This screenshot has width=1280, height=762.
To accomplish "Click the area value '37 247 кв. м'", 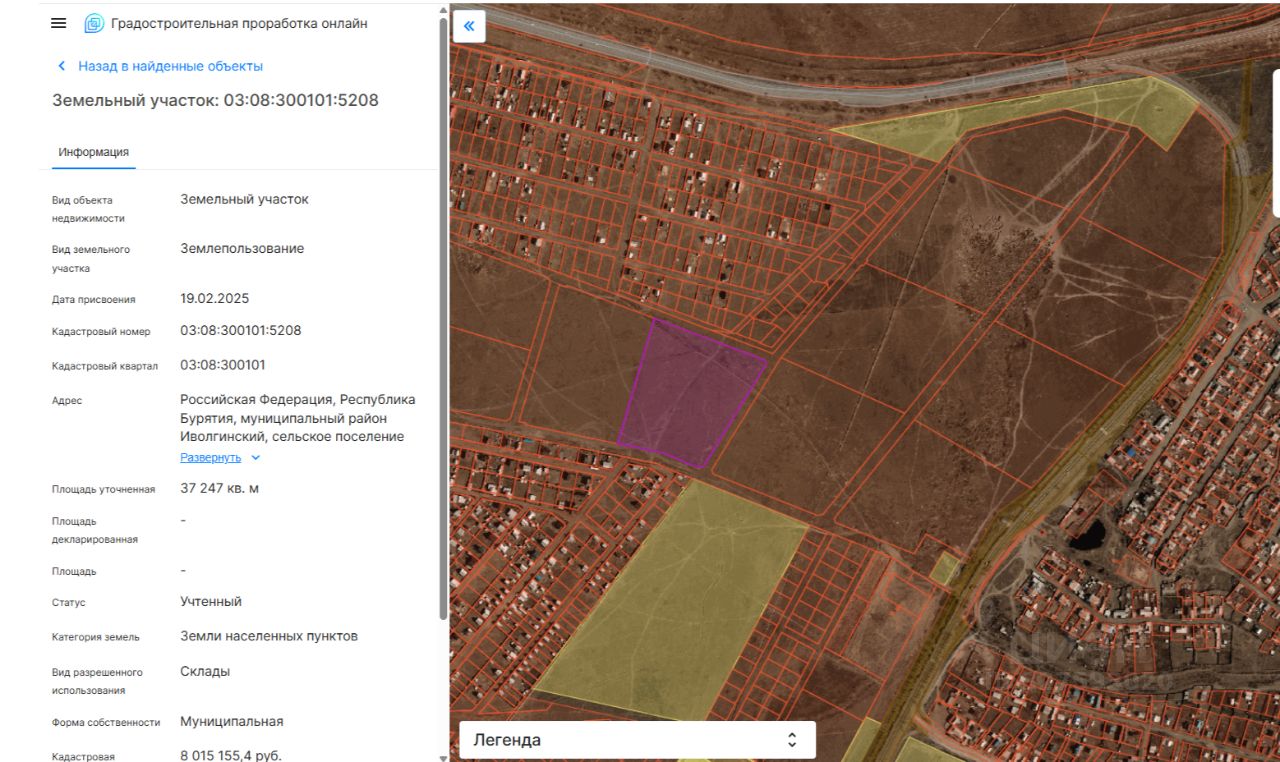I will click(x=220, y=488).
